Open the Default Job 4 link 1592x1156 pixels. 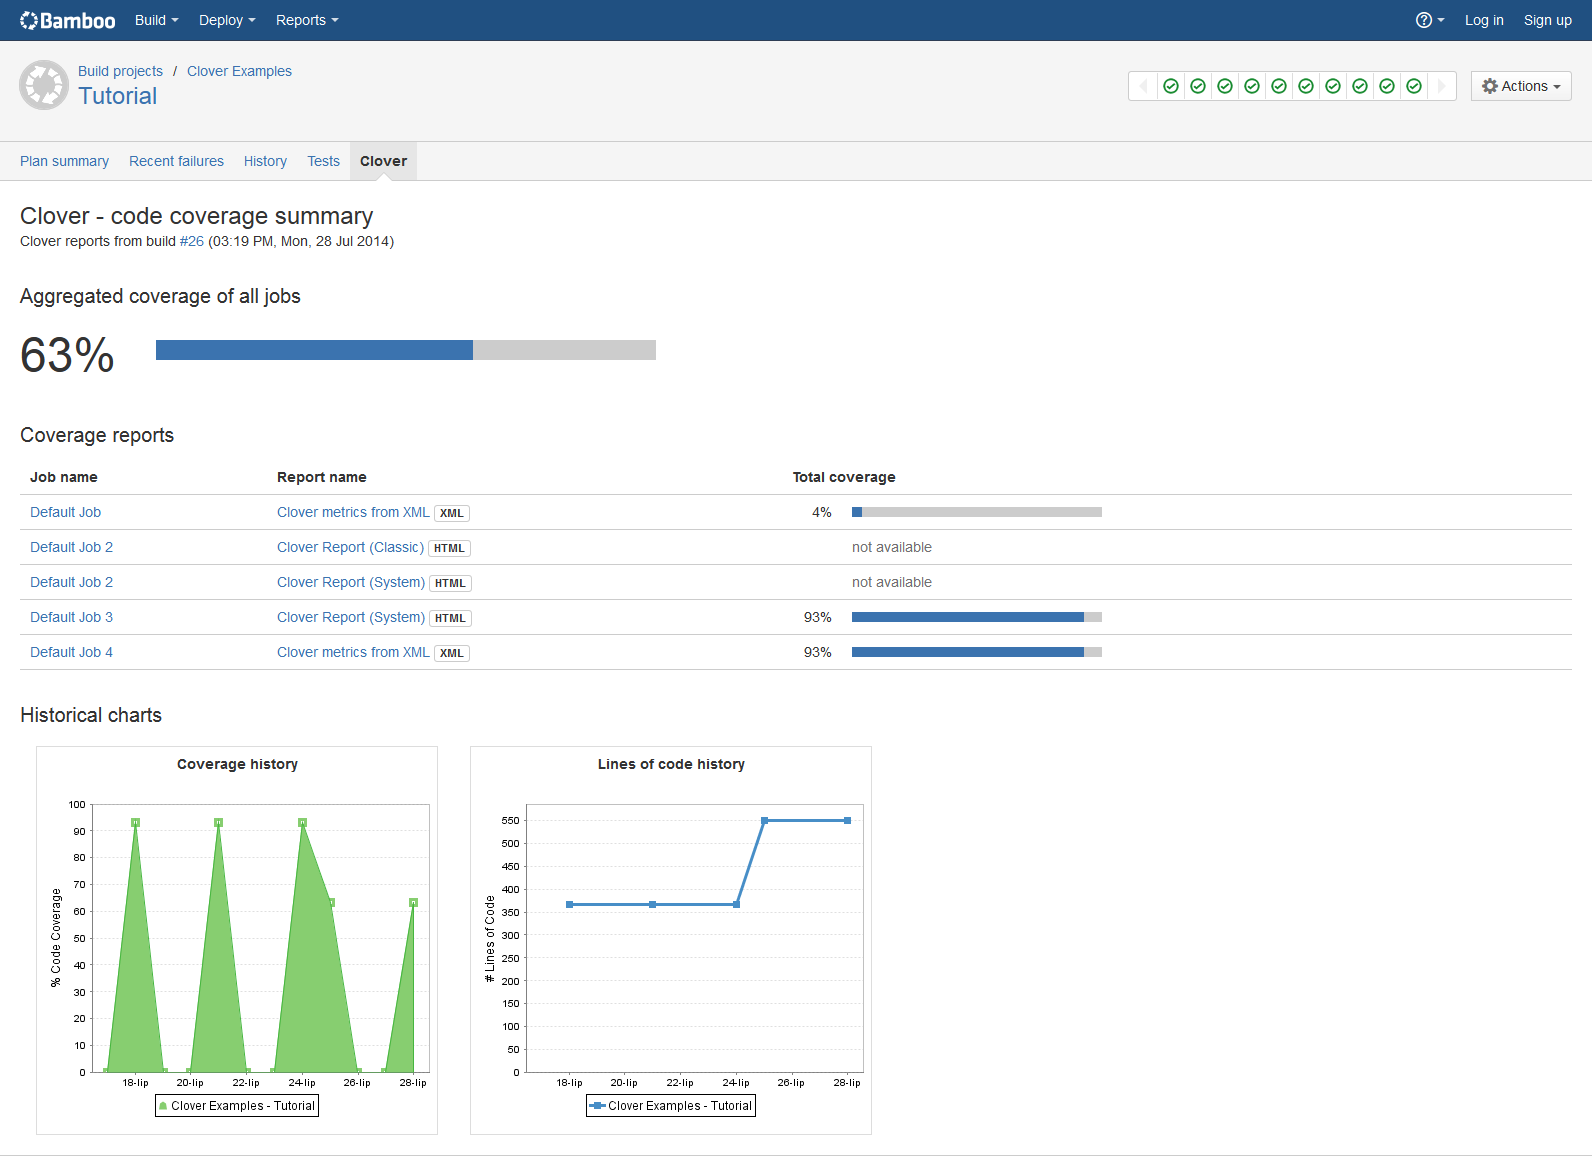click(71, 652)
